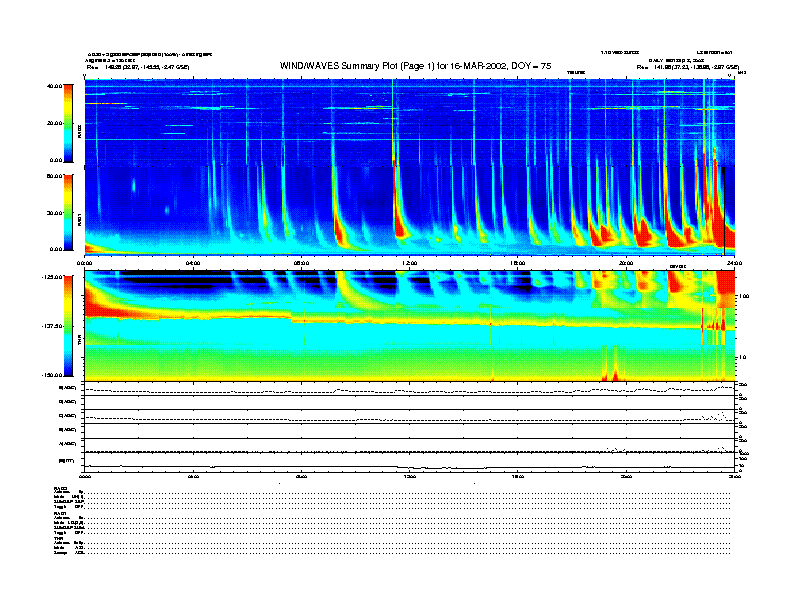Click the 12:00 tick label under RAD1 spectrogram

pos(410,263)
